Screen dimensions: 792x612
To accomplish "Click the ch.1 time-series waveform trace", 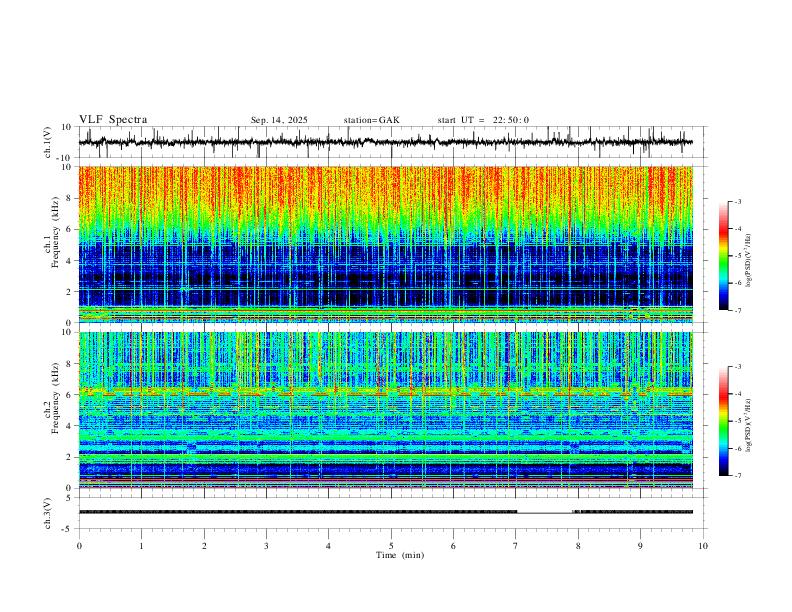I will point(385,142).
